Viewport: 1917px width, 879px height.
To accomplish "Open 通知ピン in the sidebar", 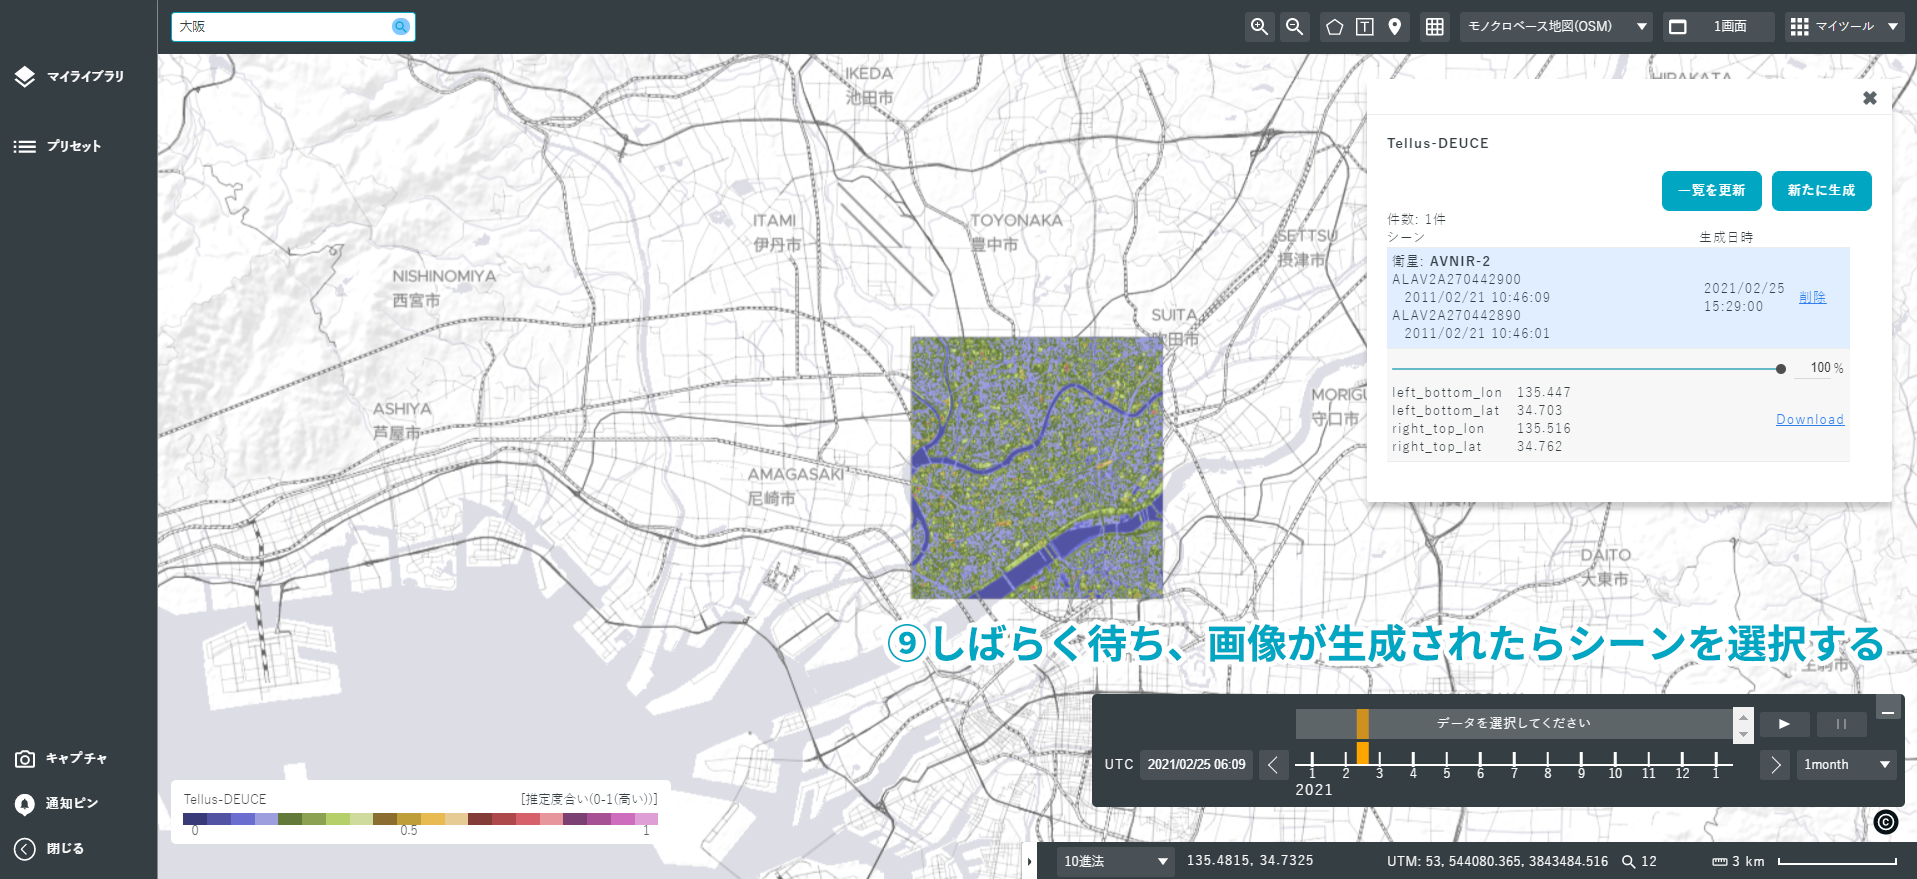I will 57,803.
